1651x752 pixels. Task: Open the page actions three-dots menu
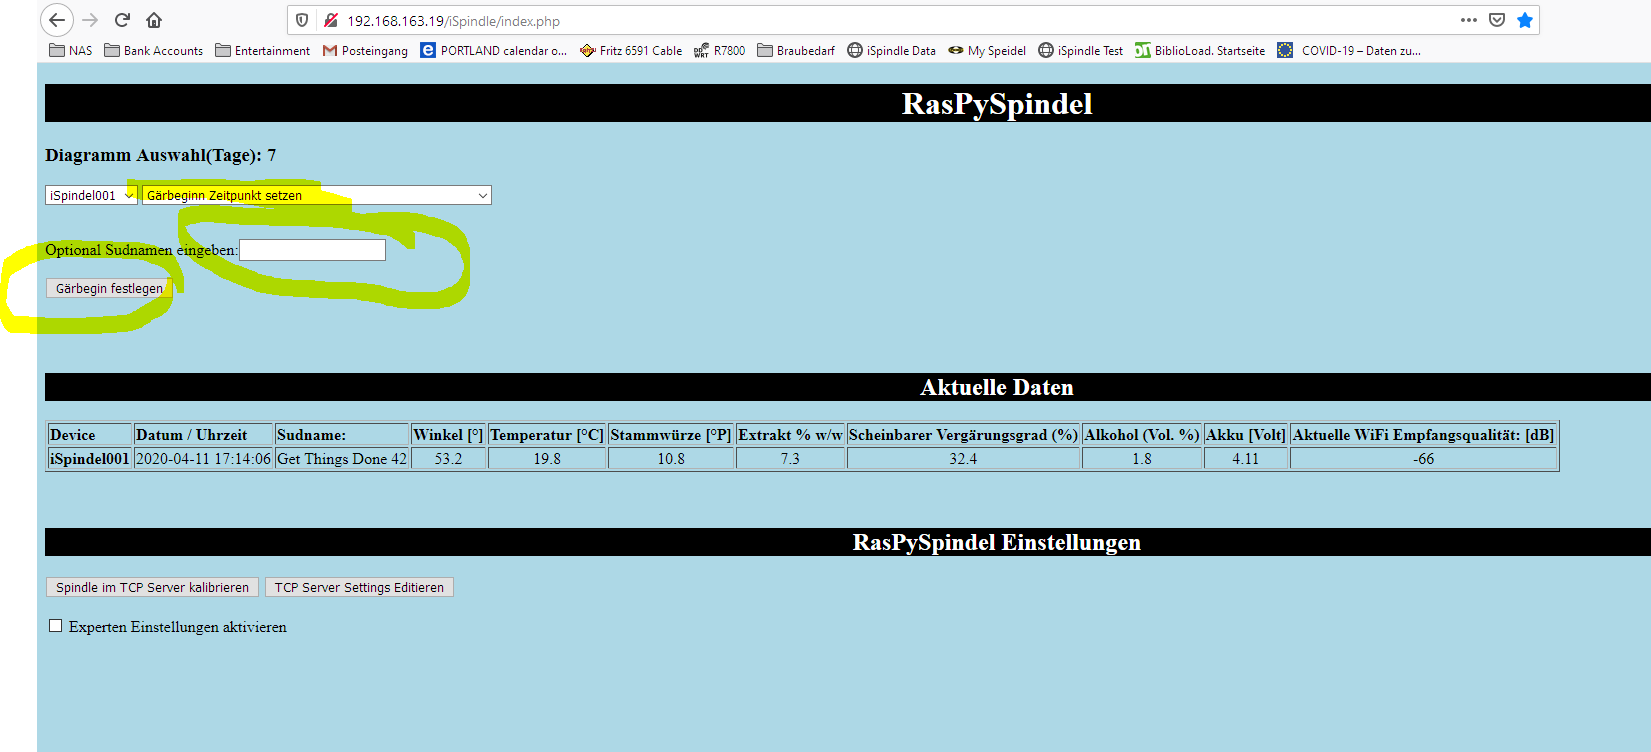1468,20
